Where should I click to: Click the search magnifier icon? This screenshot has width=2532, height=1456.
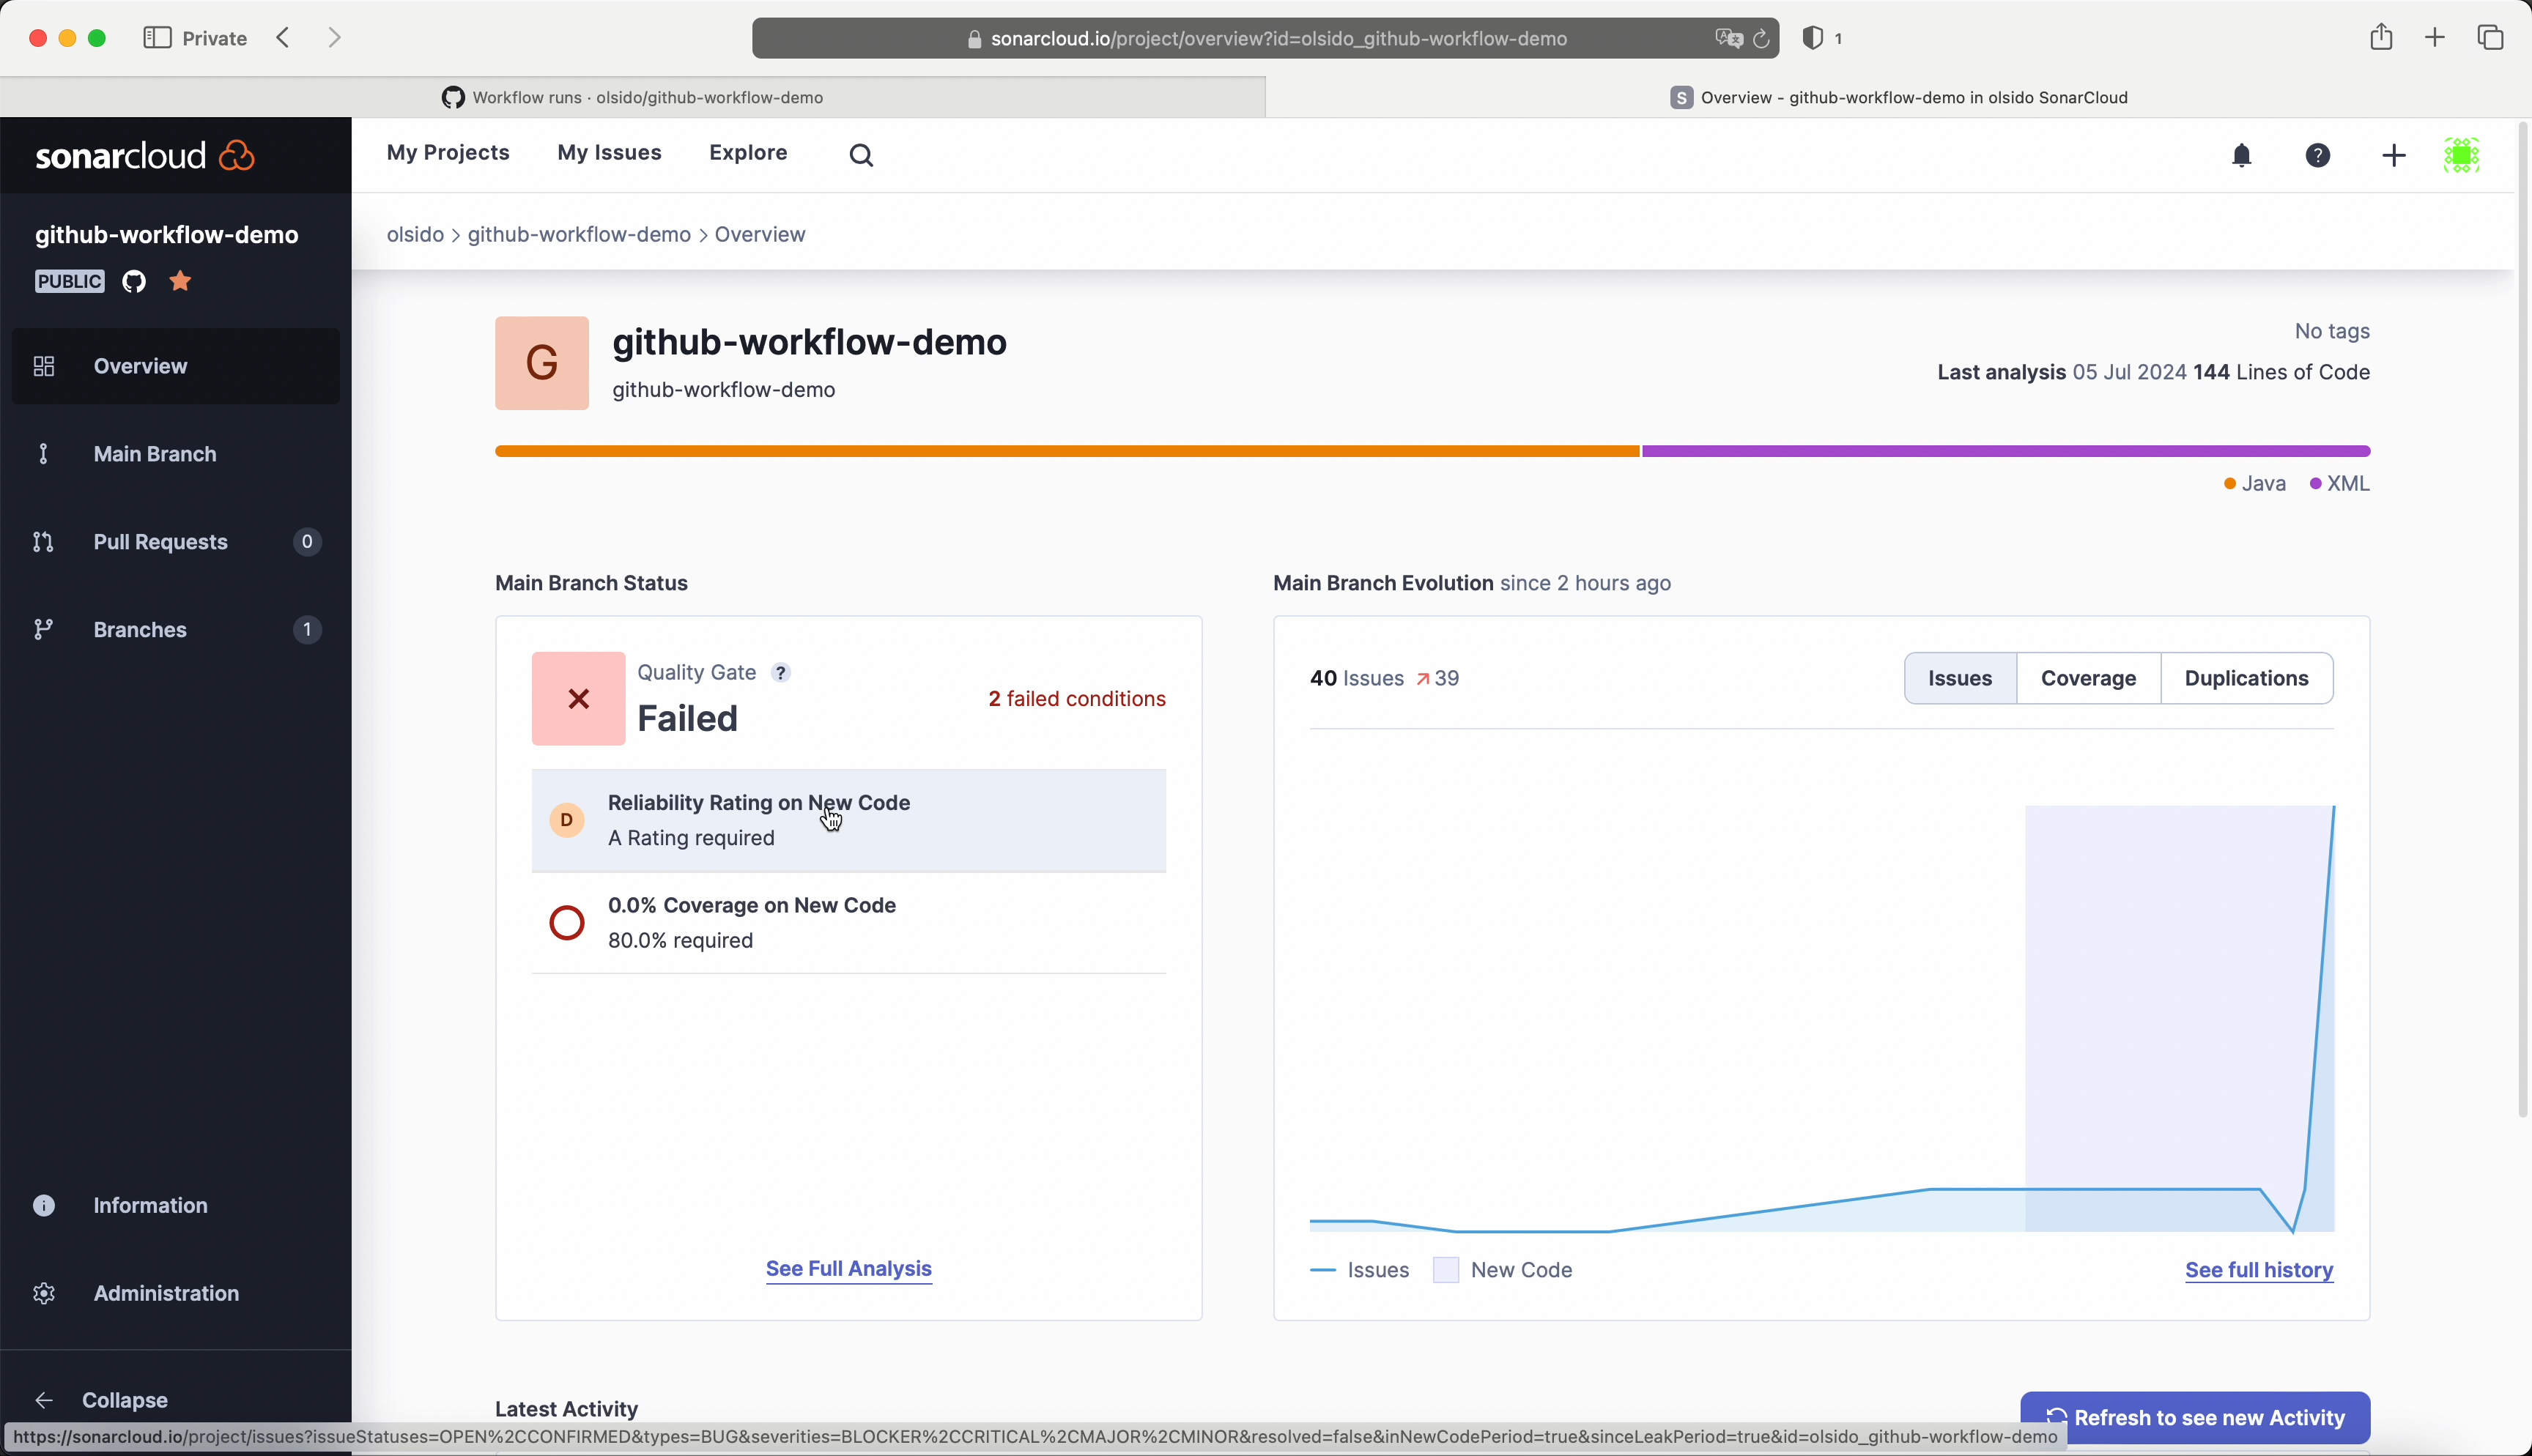pos(861,155)
